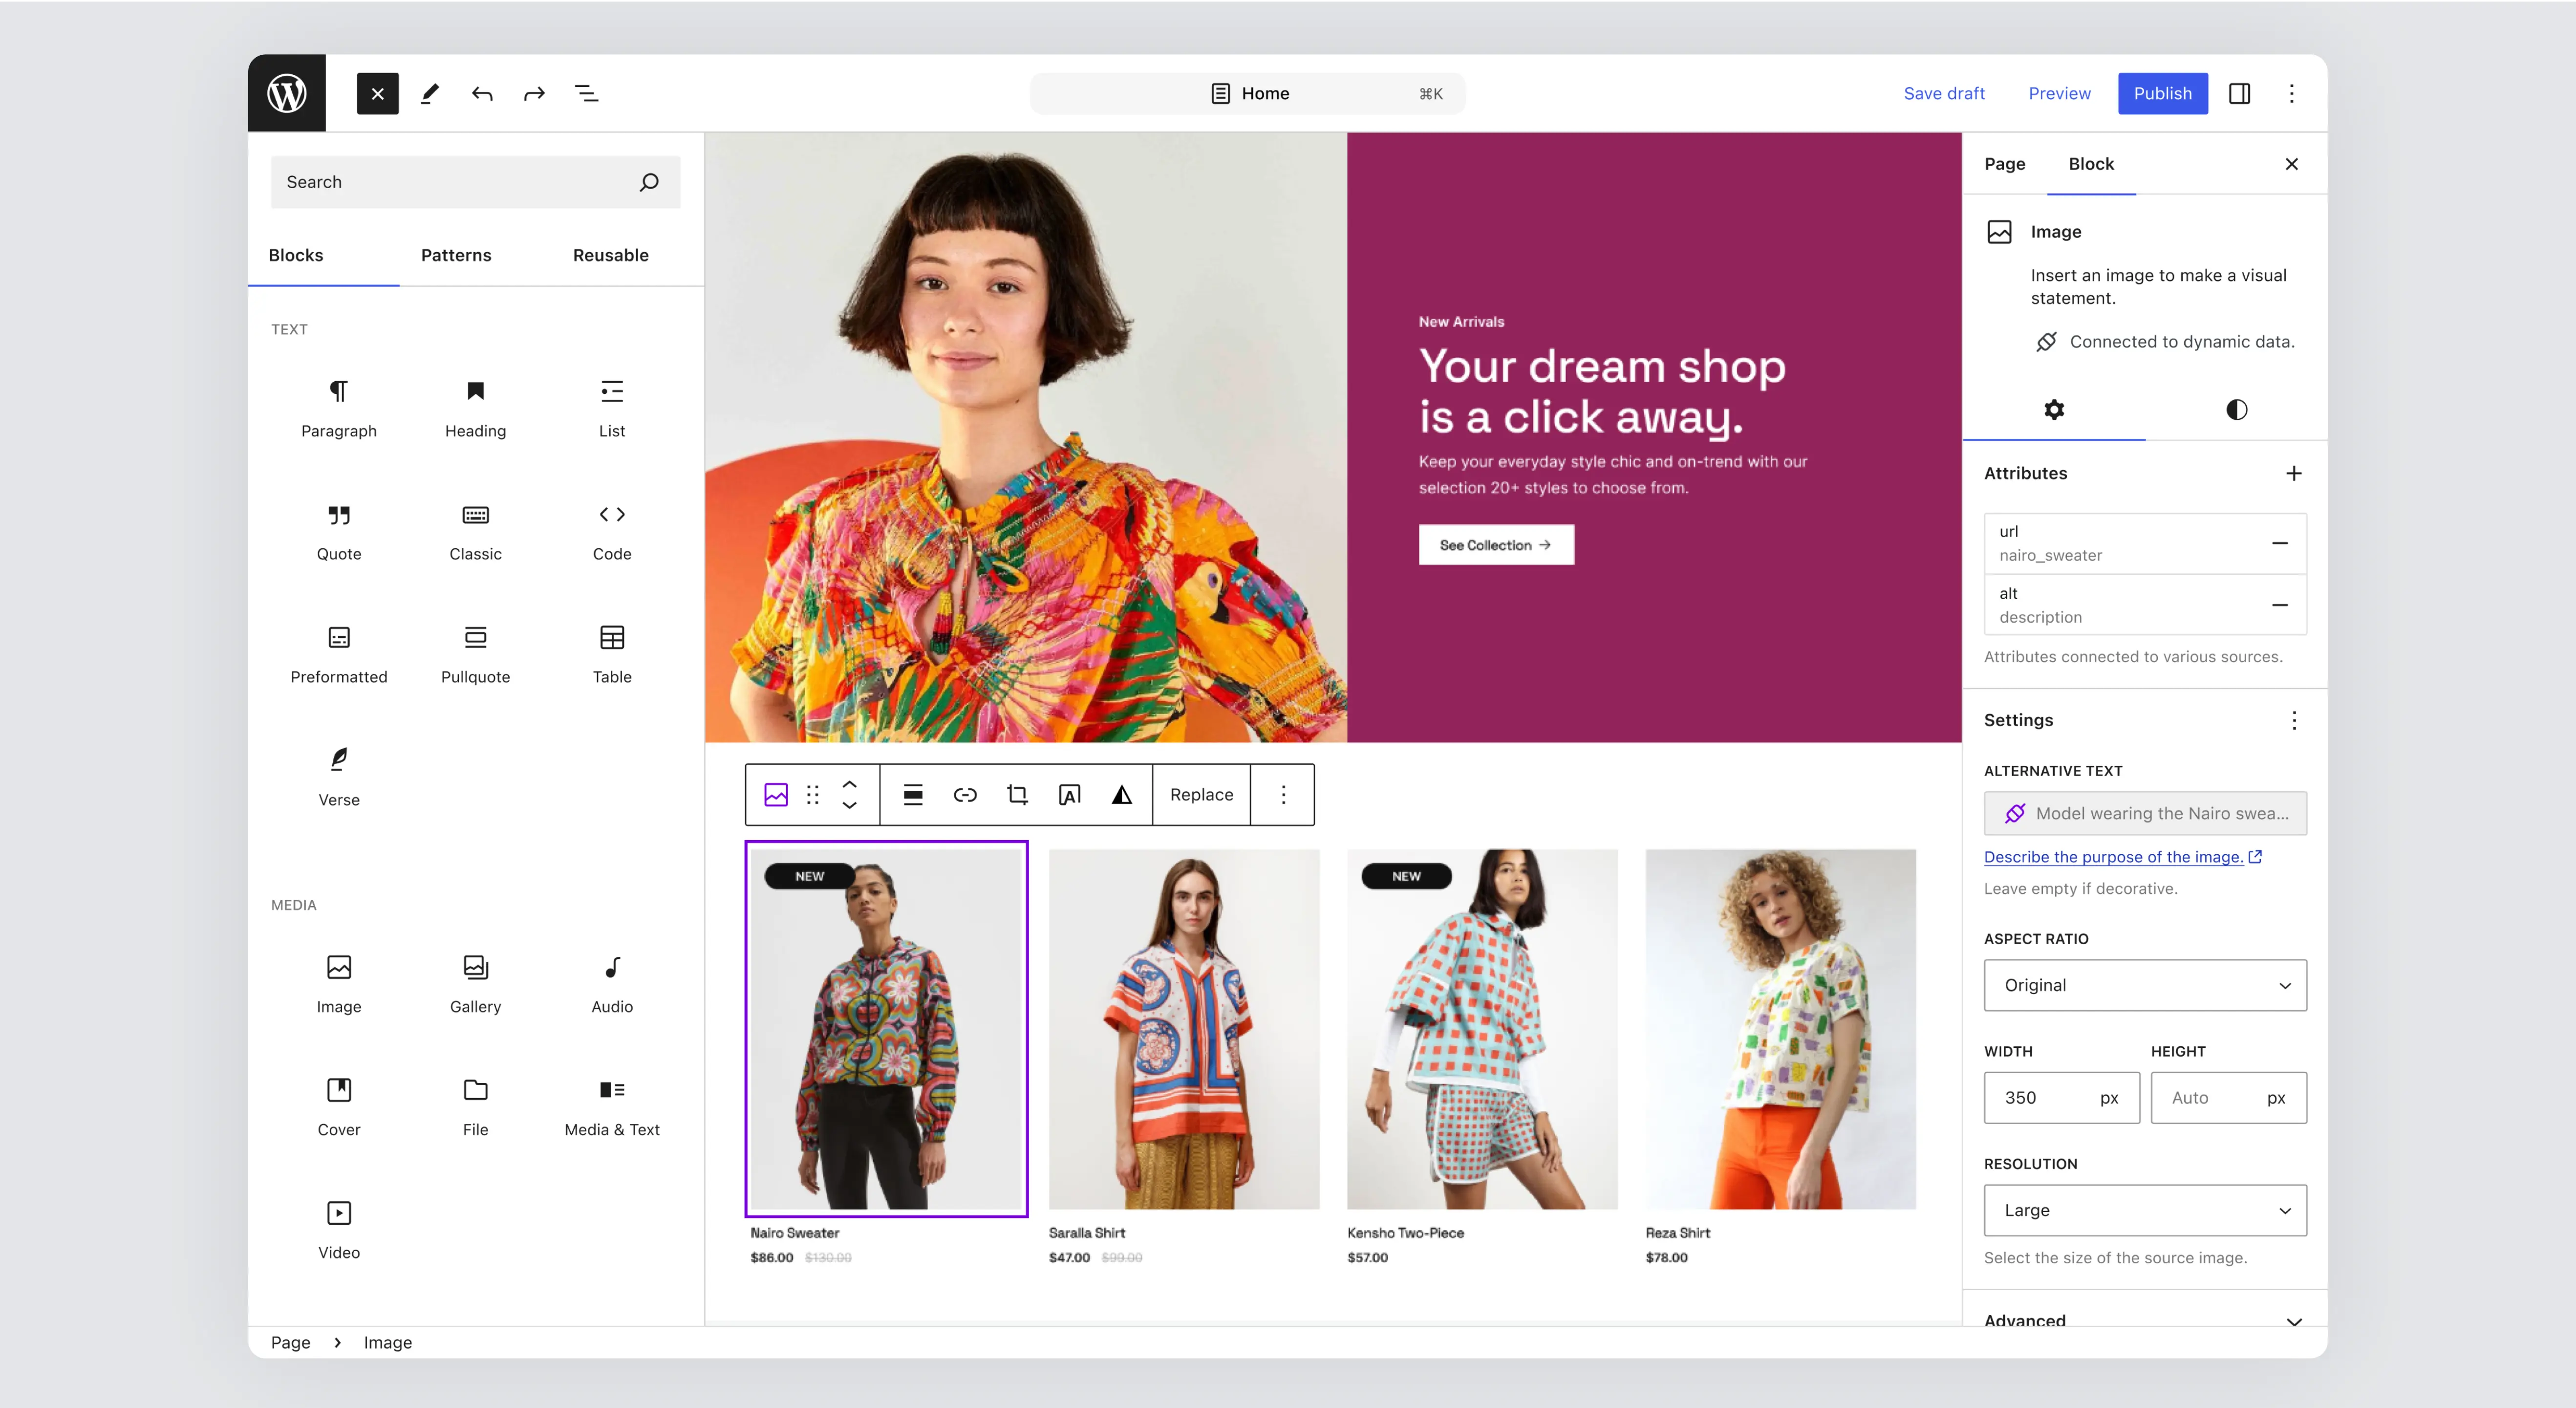The height and width of the screenshot is (1408, 2576).
Task: Switch to the Page sidebar tab
Action: (2004, 164)
